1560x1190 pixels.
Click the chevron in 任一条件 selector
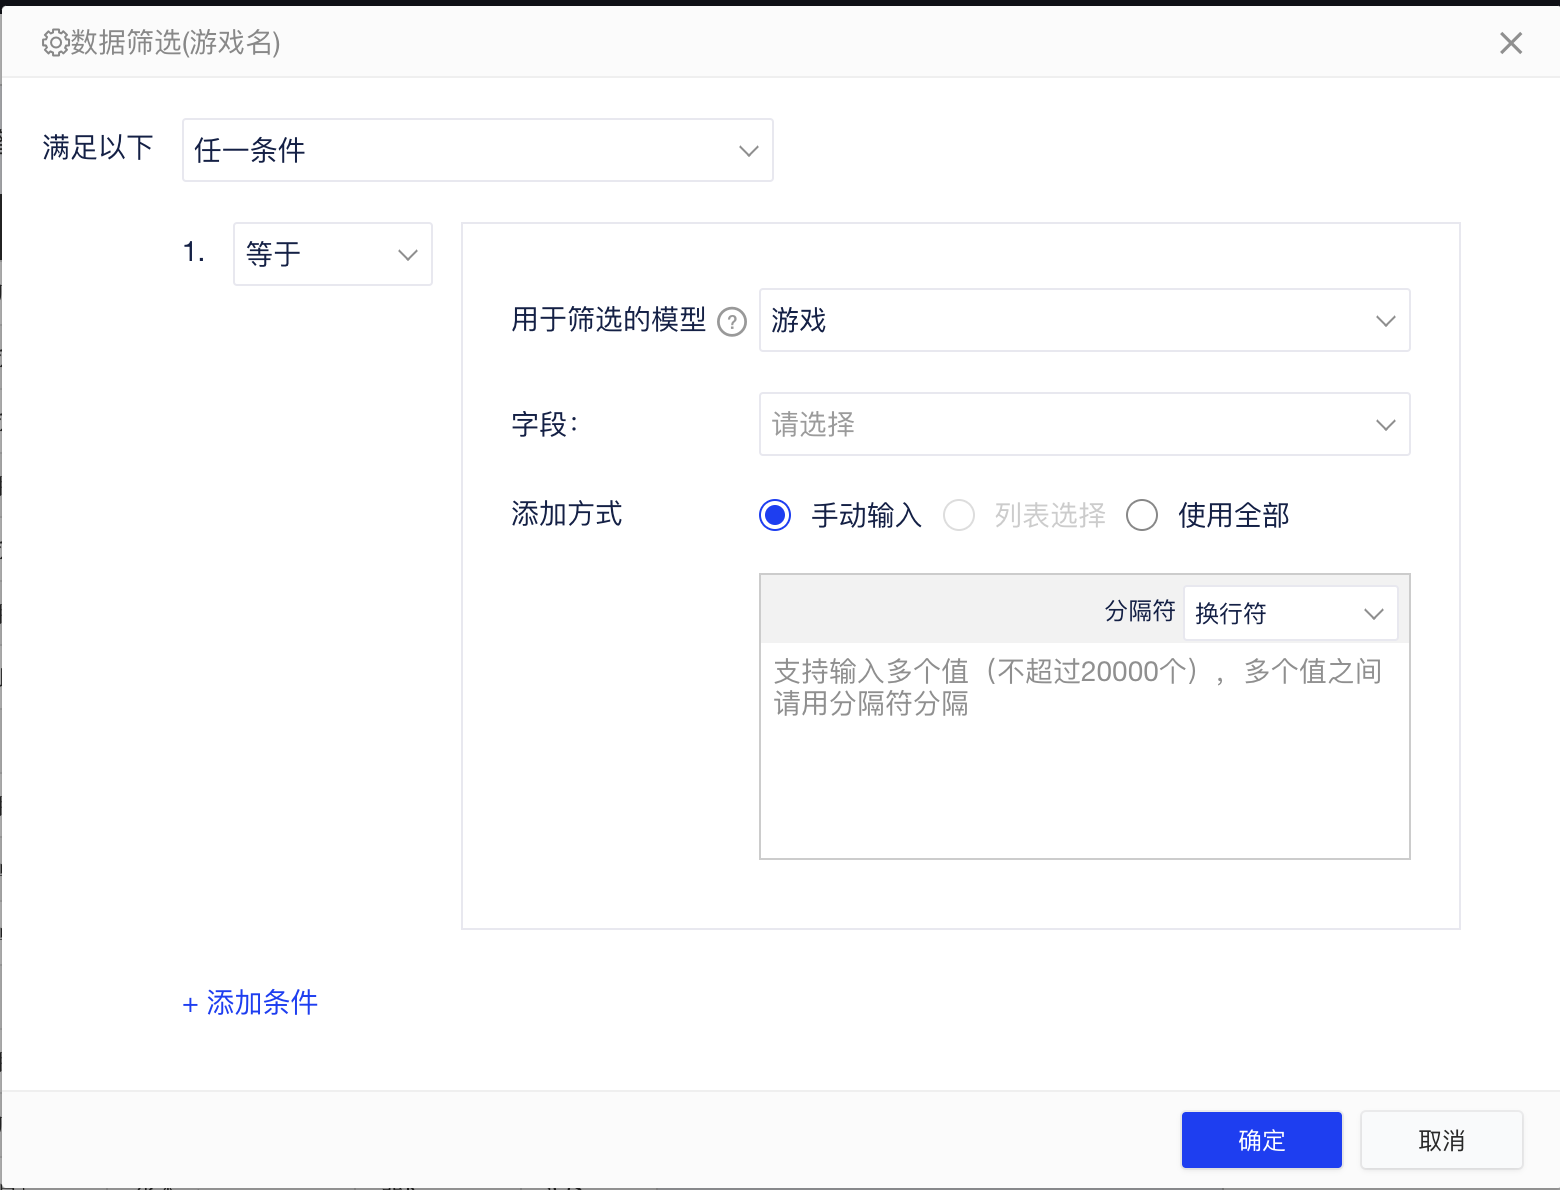tap(748, 150)
